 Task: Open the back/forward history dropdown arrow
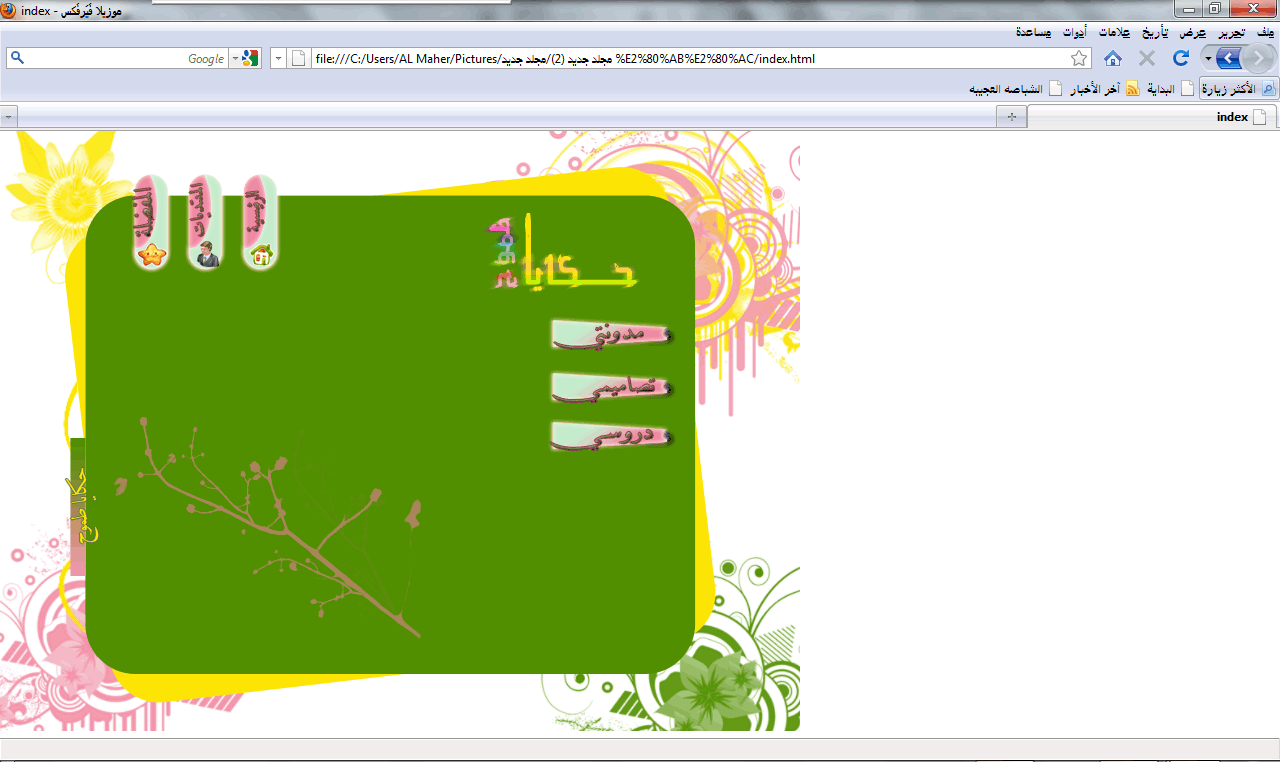1207,59
